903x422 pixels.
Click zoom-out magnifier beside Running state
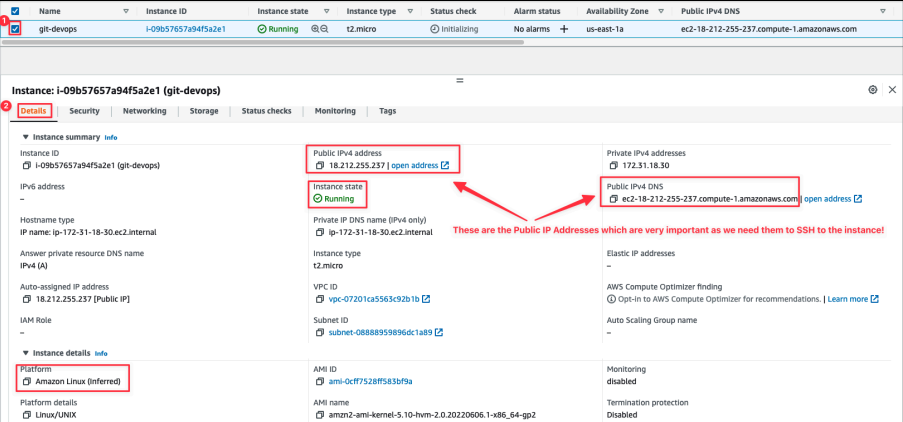[324, 29]
